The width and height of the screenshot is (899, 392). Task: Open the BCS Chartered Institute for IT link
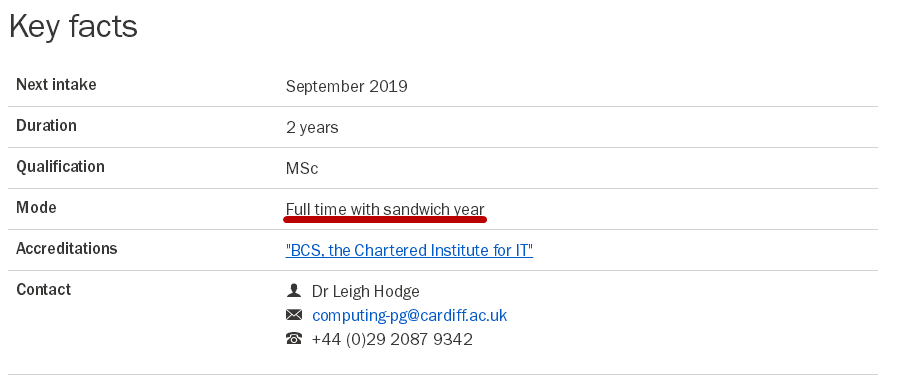coord(409,250)
